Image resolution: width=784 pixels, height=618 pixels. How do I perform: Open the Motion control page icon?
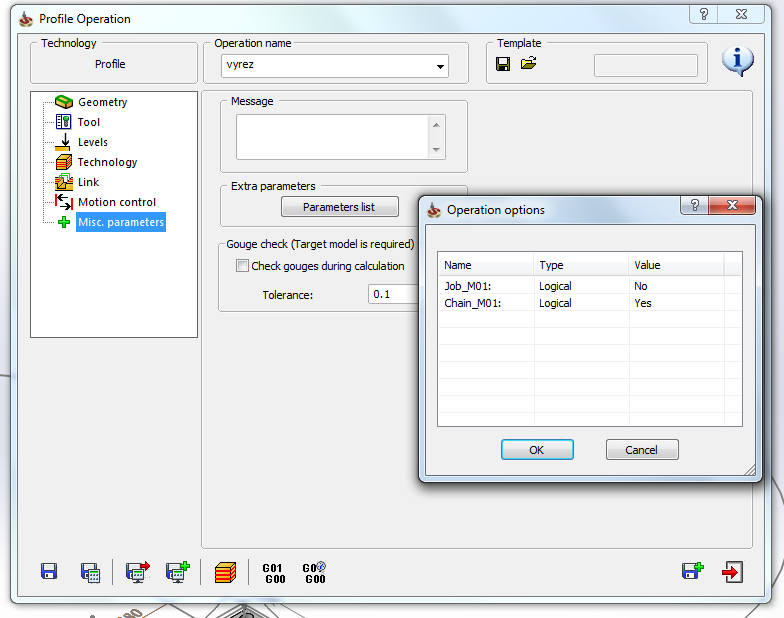point(64,202)
